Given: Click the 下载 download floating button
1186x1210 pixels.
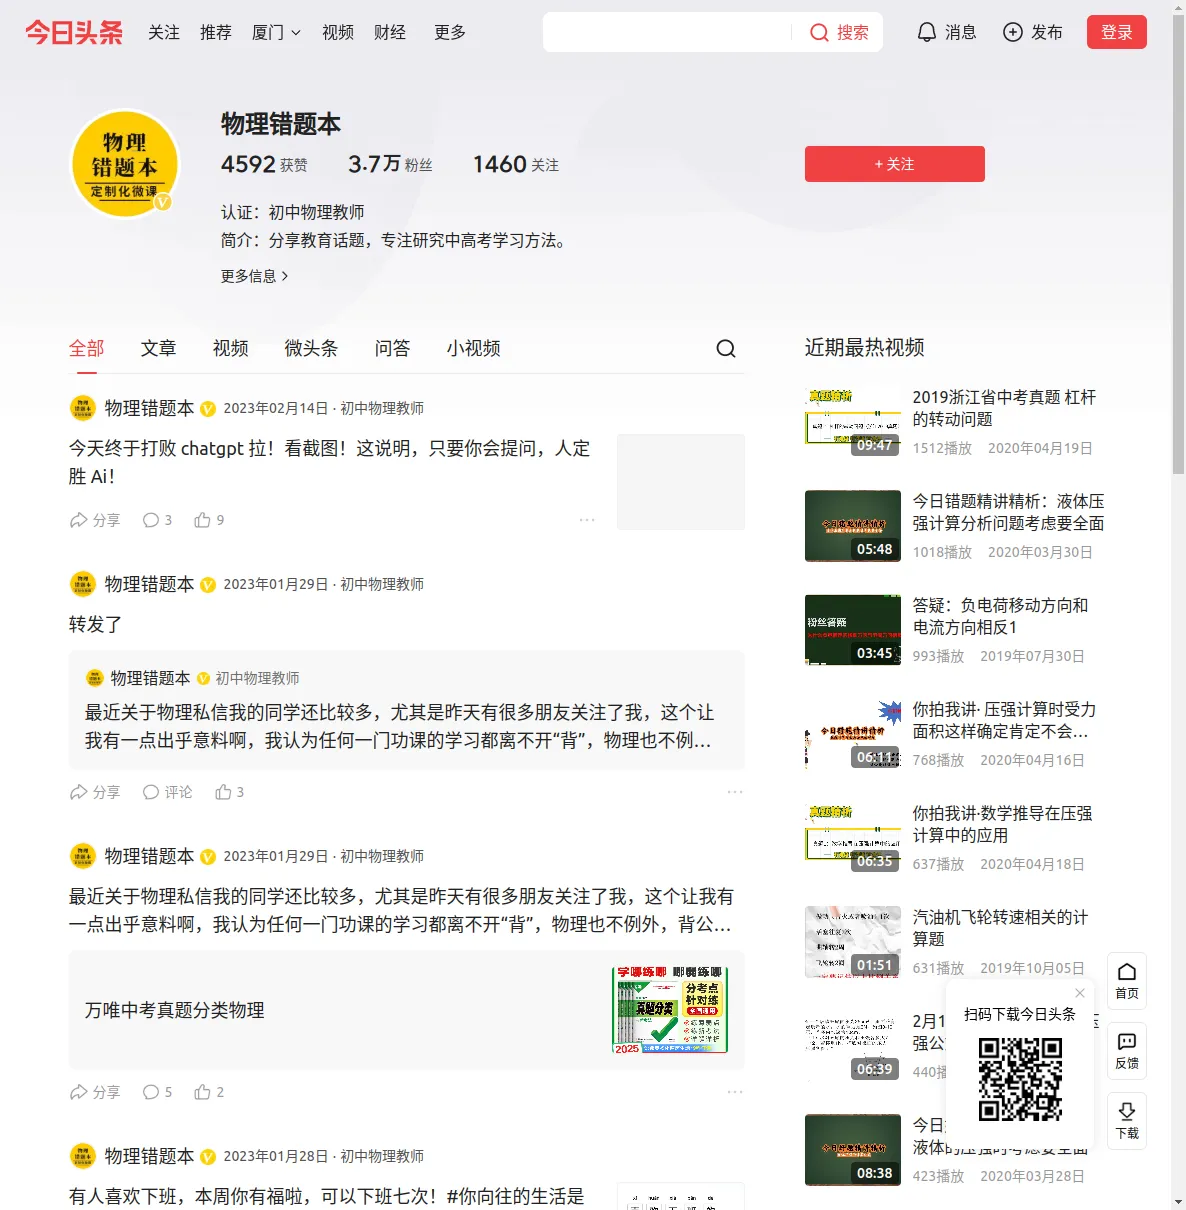Looking at the screenshot, I should (x=1127, y=1121).
